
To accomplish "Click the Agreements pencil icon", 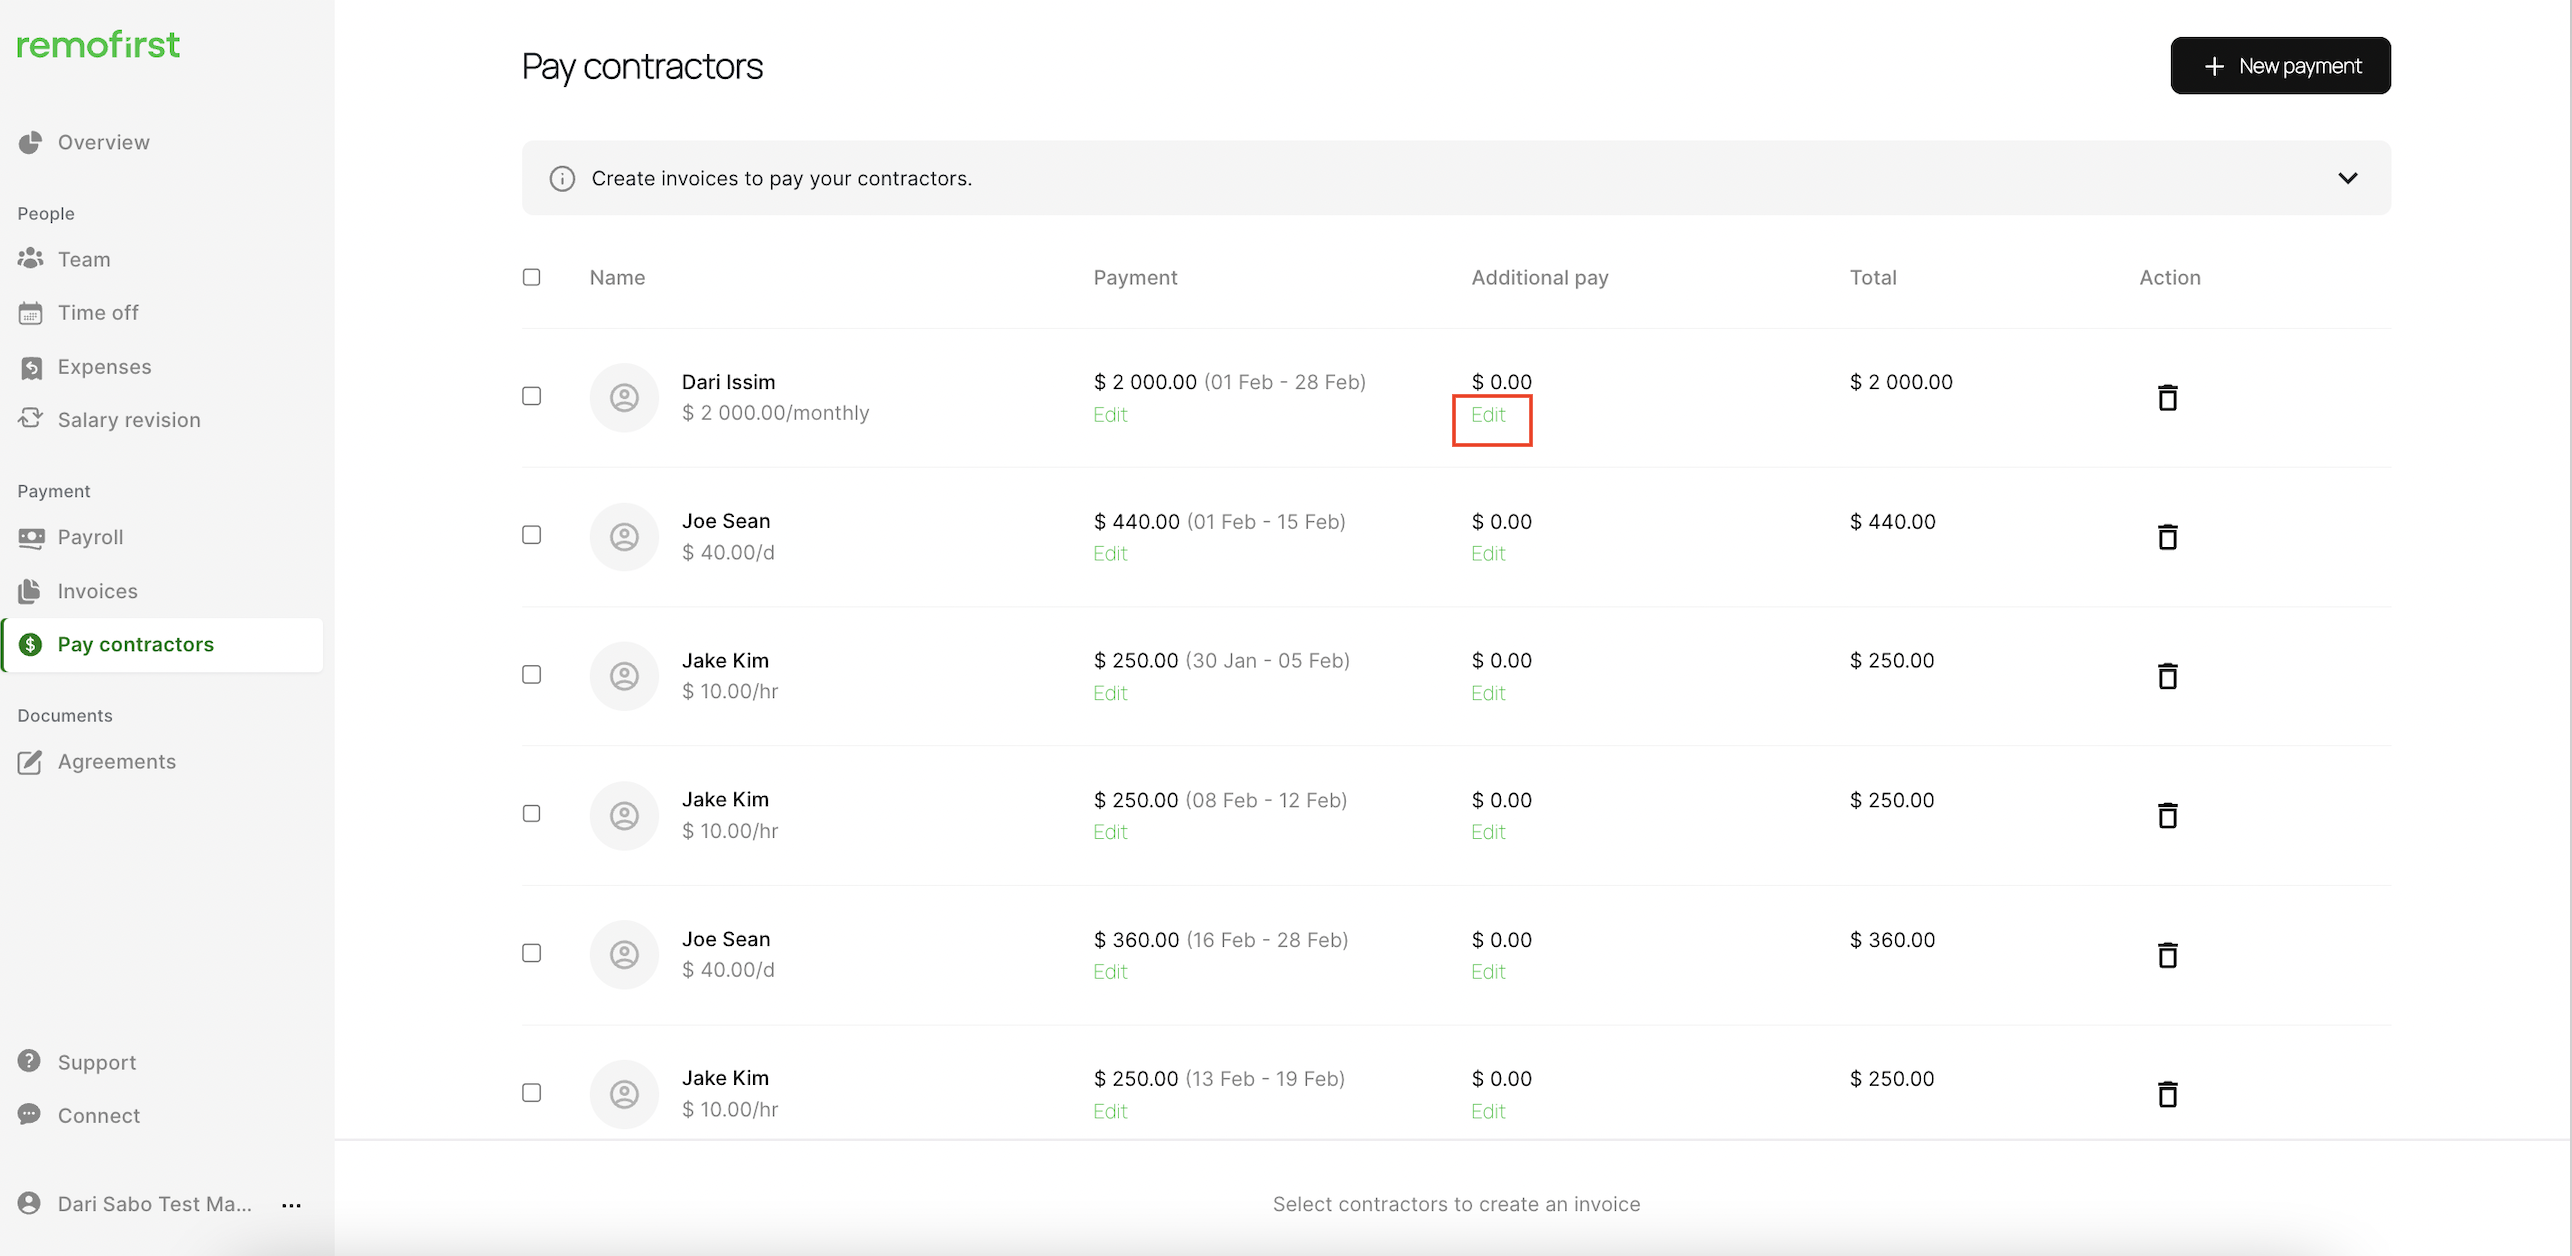I will (30, 762).
